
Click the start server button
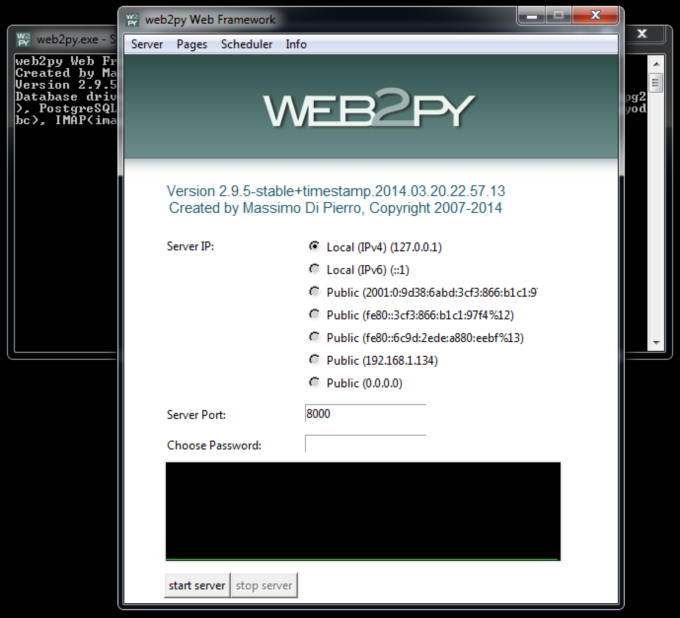[x=197, y=585]
